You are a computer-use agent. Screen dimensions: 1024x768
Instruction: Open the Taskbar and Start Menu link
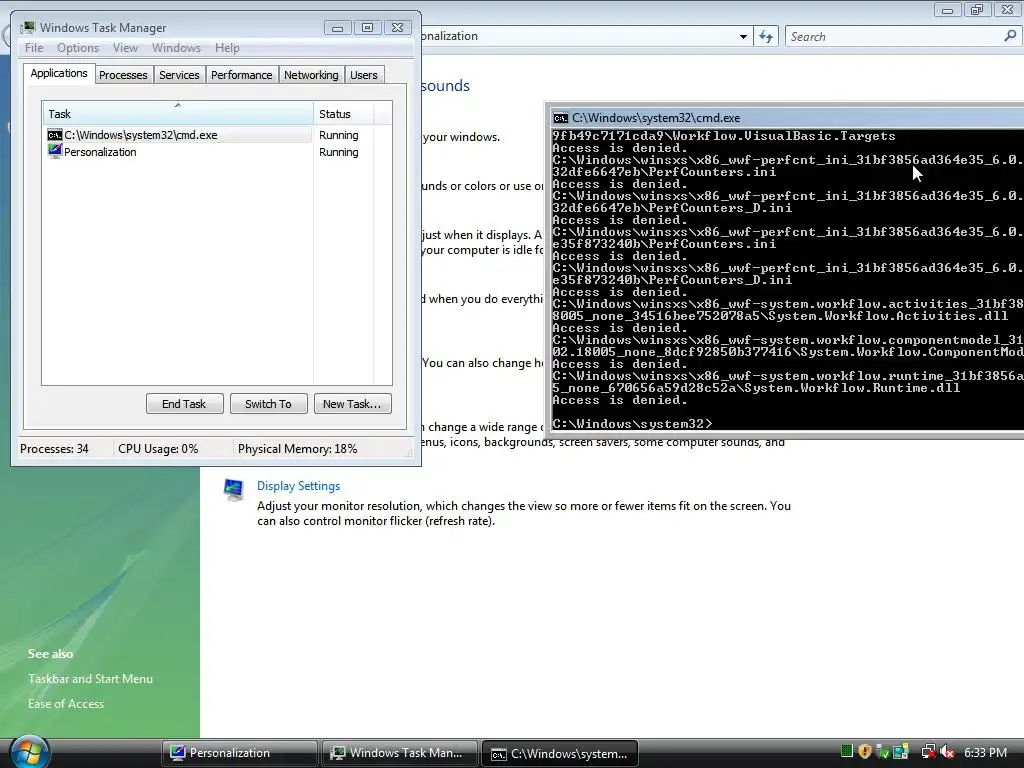tap(90, 679)
